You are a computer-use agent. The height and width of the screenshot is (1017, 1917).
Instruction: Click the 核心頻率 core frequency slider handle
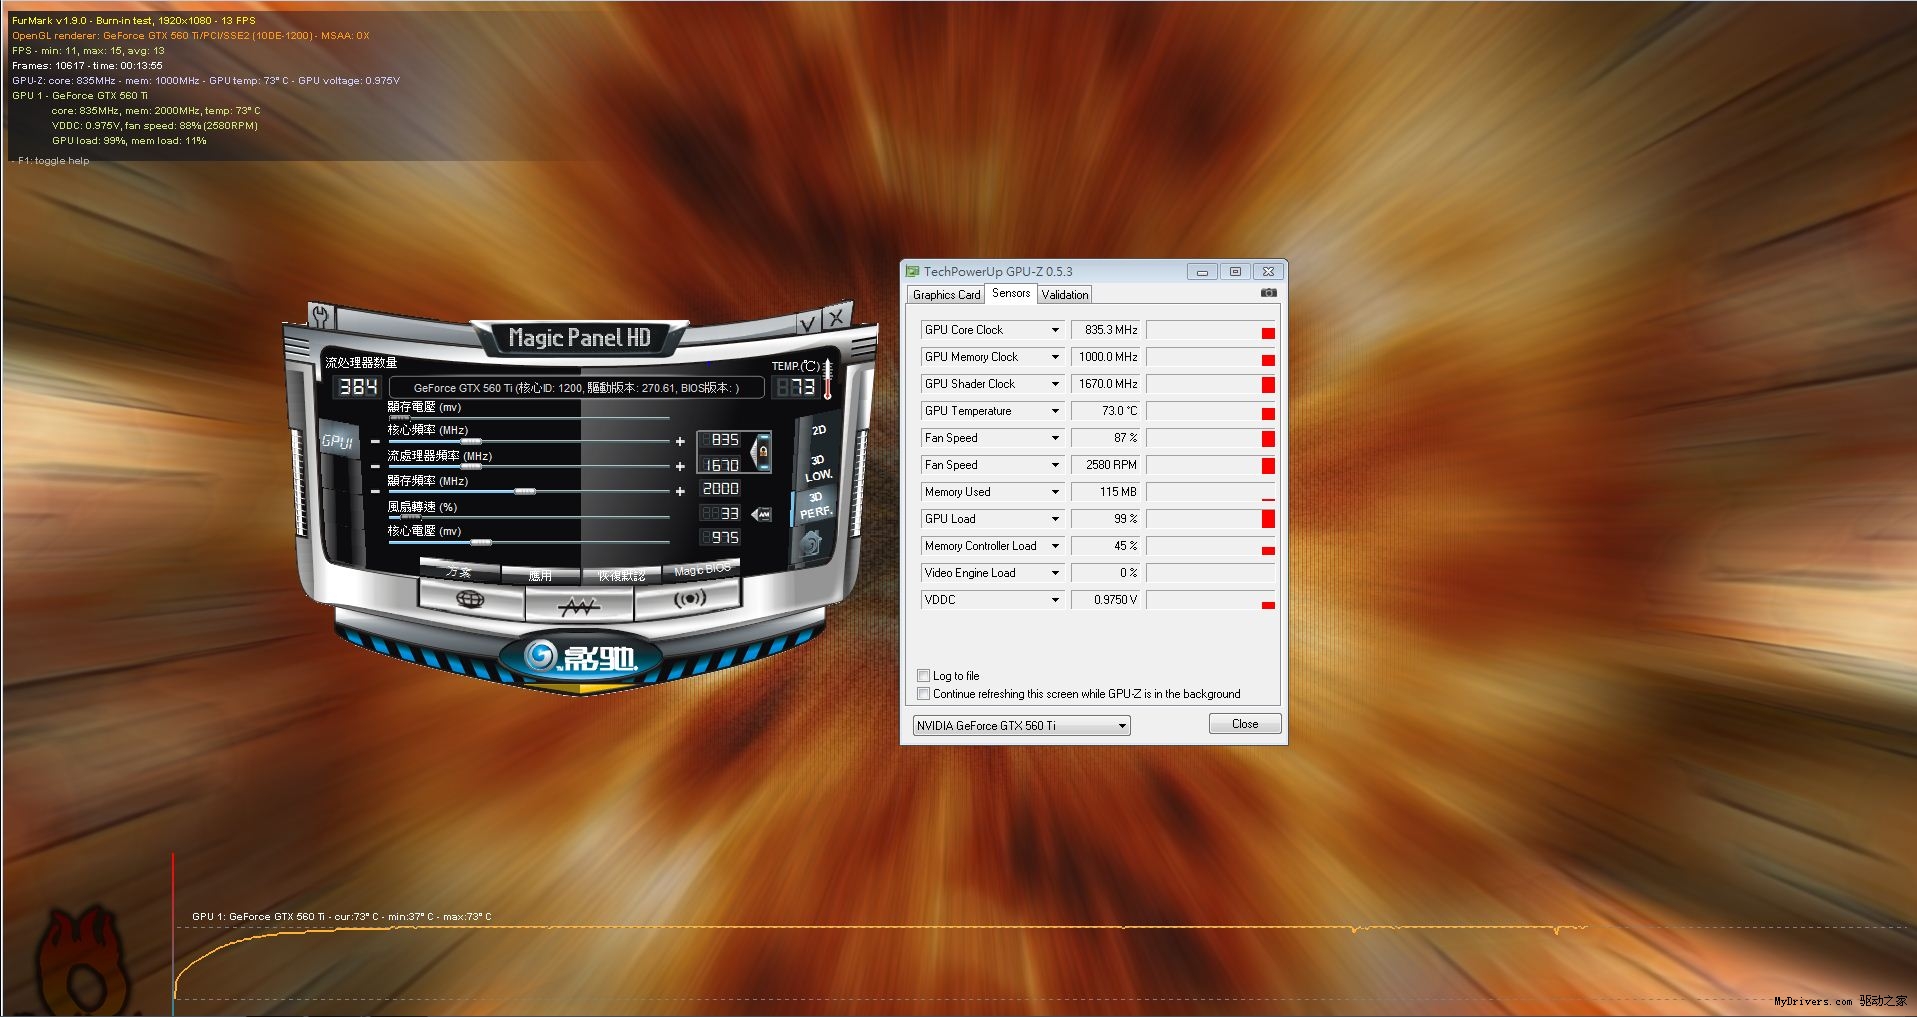point(471,441)
